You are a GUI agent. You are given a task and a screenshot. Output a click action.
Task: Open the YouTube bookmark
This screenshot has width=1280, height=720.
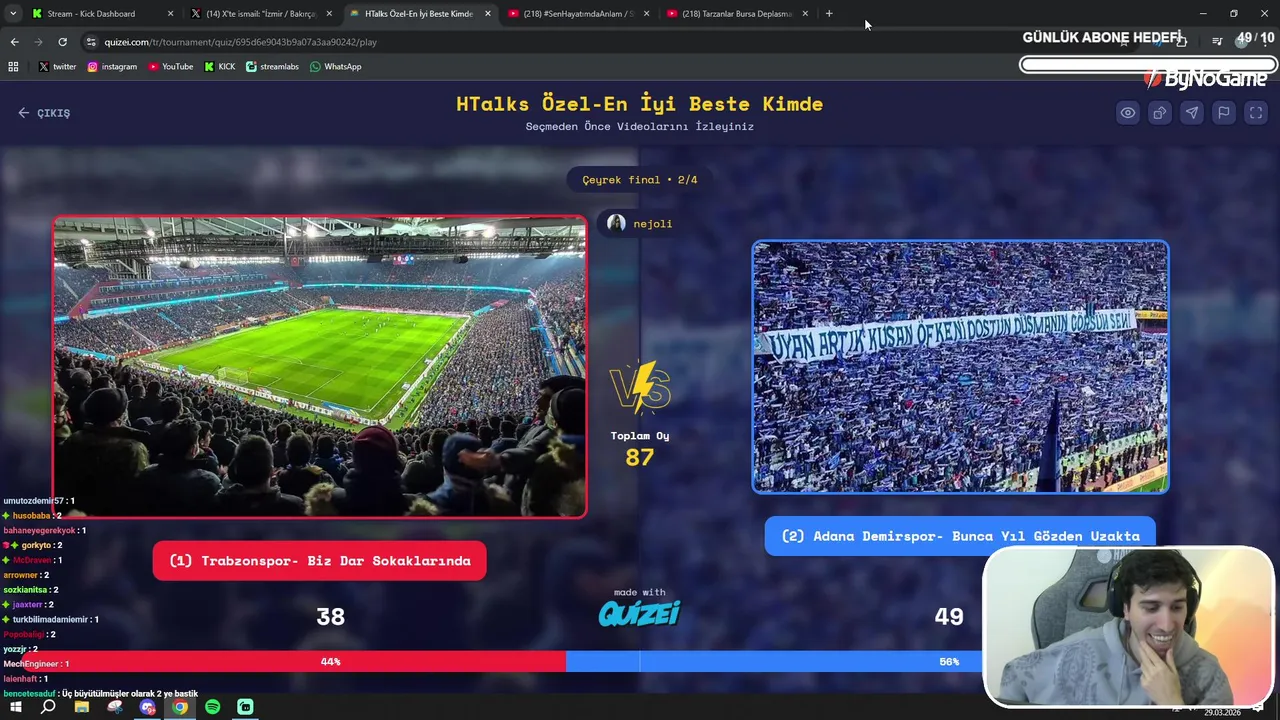coord(170,66)
